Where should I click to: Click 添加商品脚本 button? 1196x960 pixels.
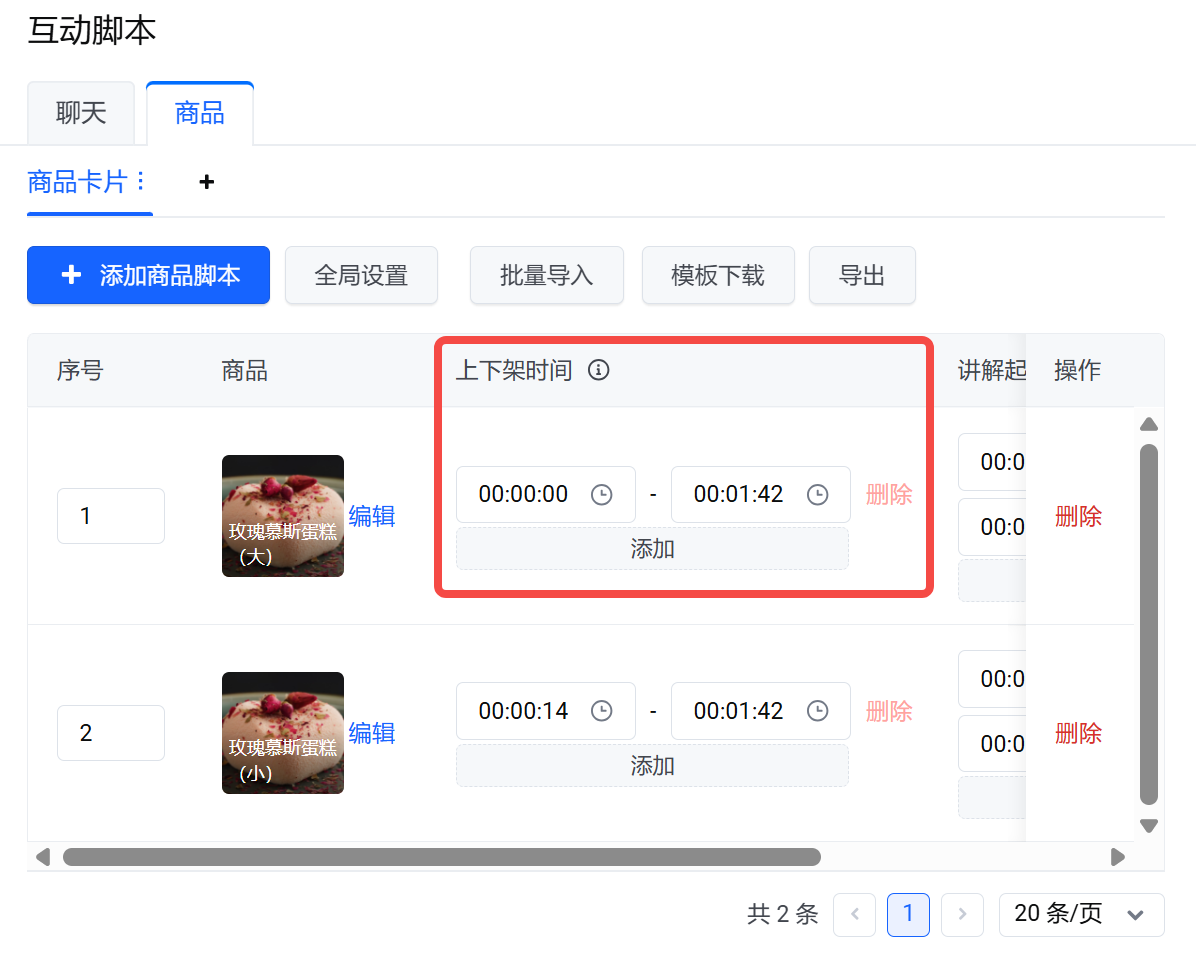pyautogui.click(x=149, y=275)
